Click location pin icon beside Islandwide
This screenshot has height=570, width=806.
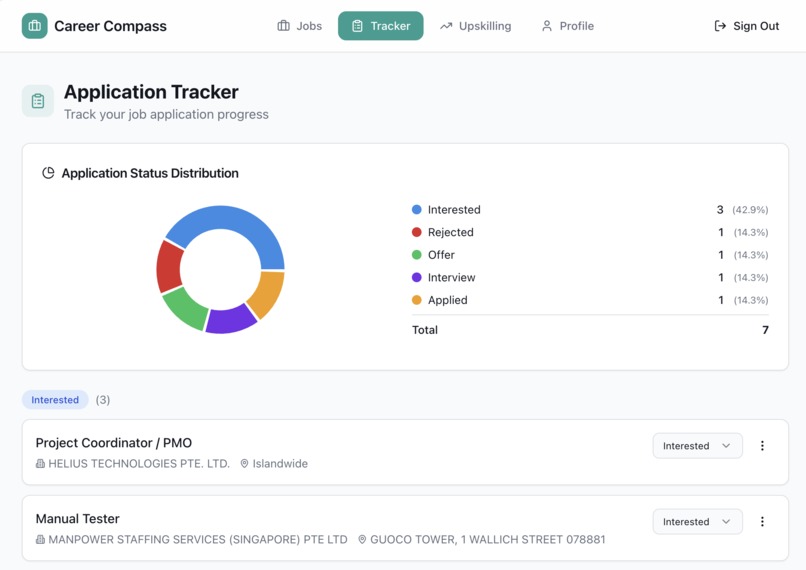coord(245,464)
